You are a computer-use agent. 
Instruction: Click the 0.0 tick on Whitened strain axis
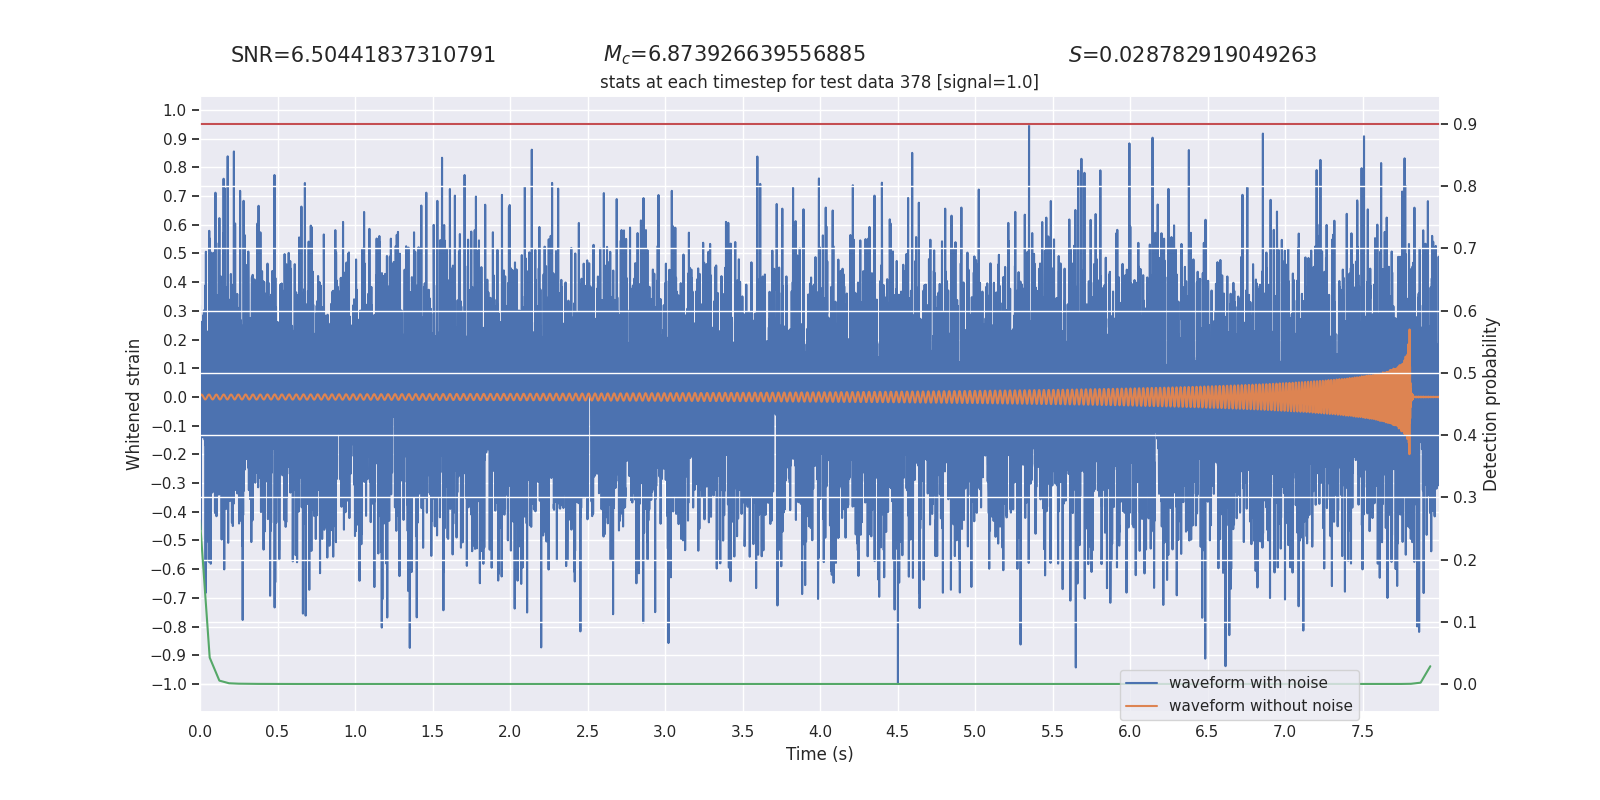[x=175, y=397]
